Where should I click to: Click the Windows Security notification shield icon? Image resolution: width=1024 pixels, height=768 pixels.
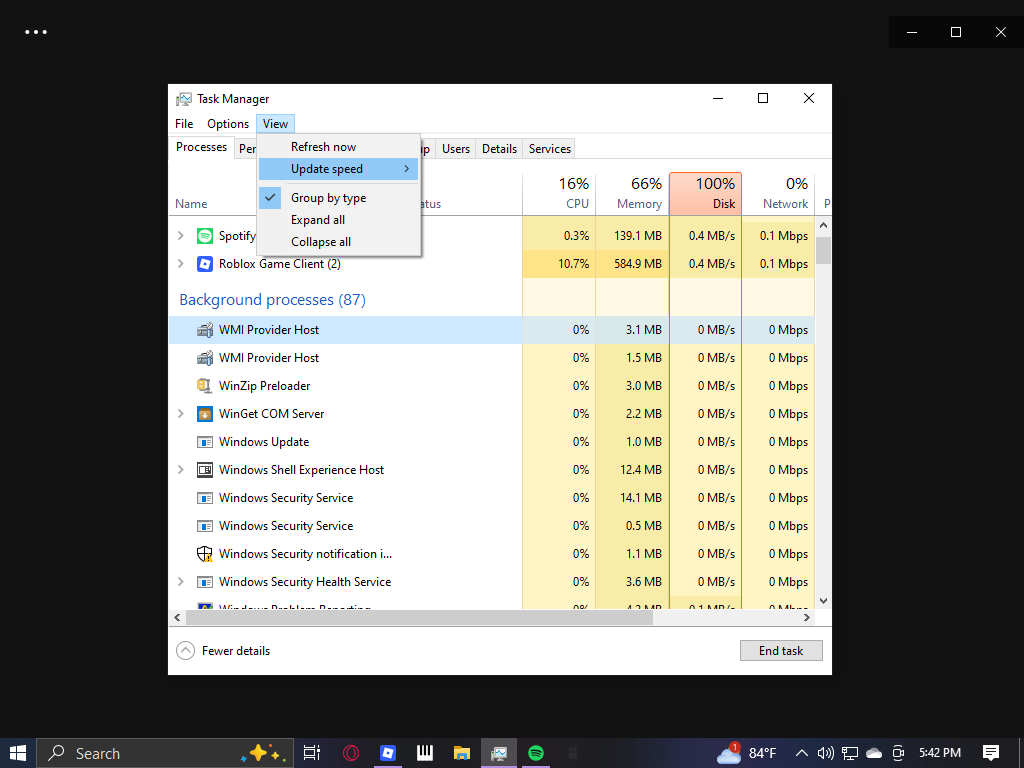pos(205,554)
